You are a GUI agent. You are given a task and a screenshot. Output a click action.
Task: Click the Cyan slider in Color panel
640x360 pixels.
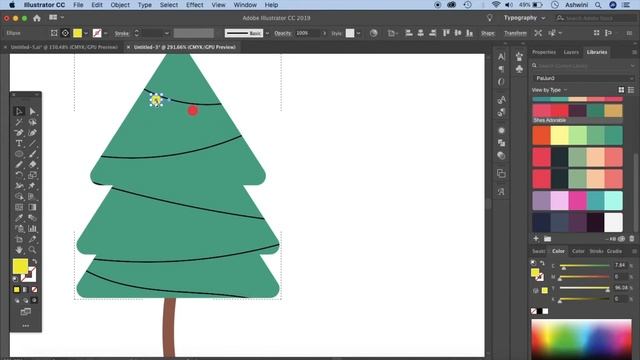tap(584, 266)
